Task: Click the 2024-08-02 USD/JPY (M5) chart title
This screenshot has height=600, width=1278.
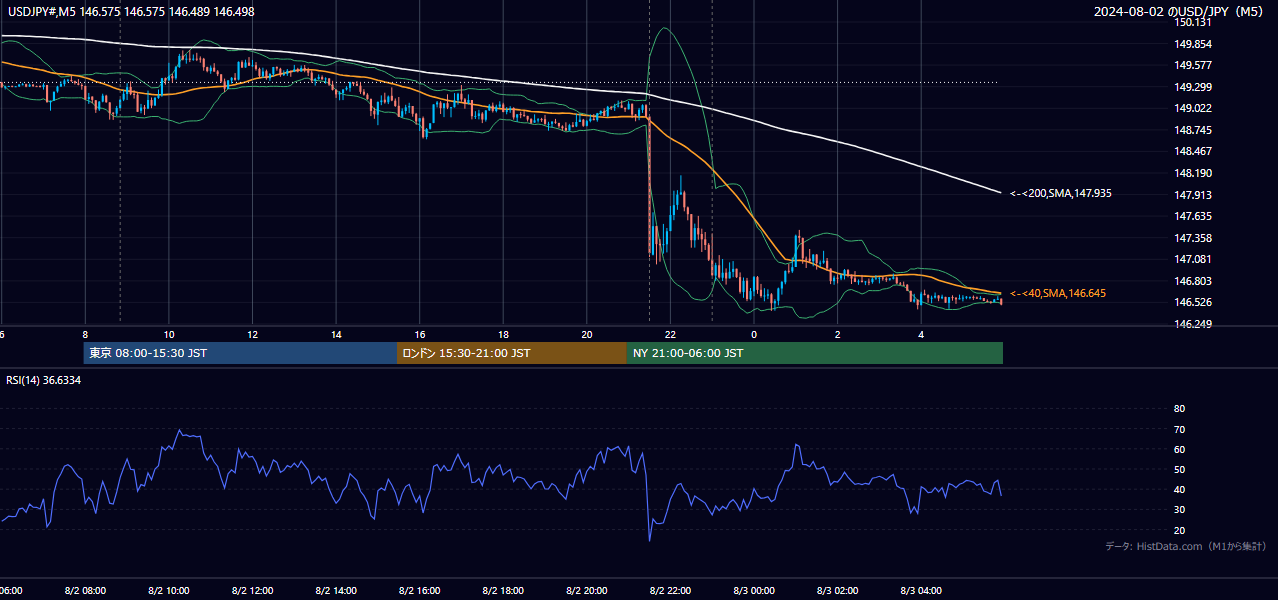Action: [1177, 11]
